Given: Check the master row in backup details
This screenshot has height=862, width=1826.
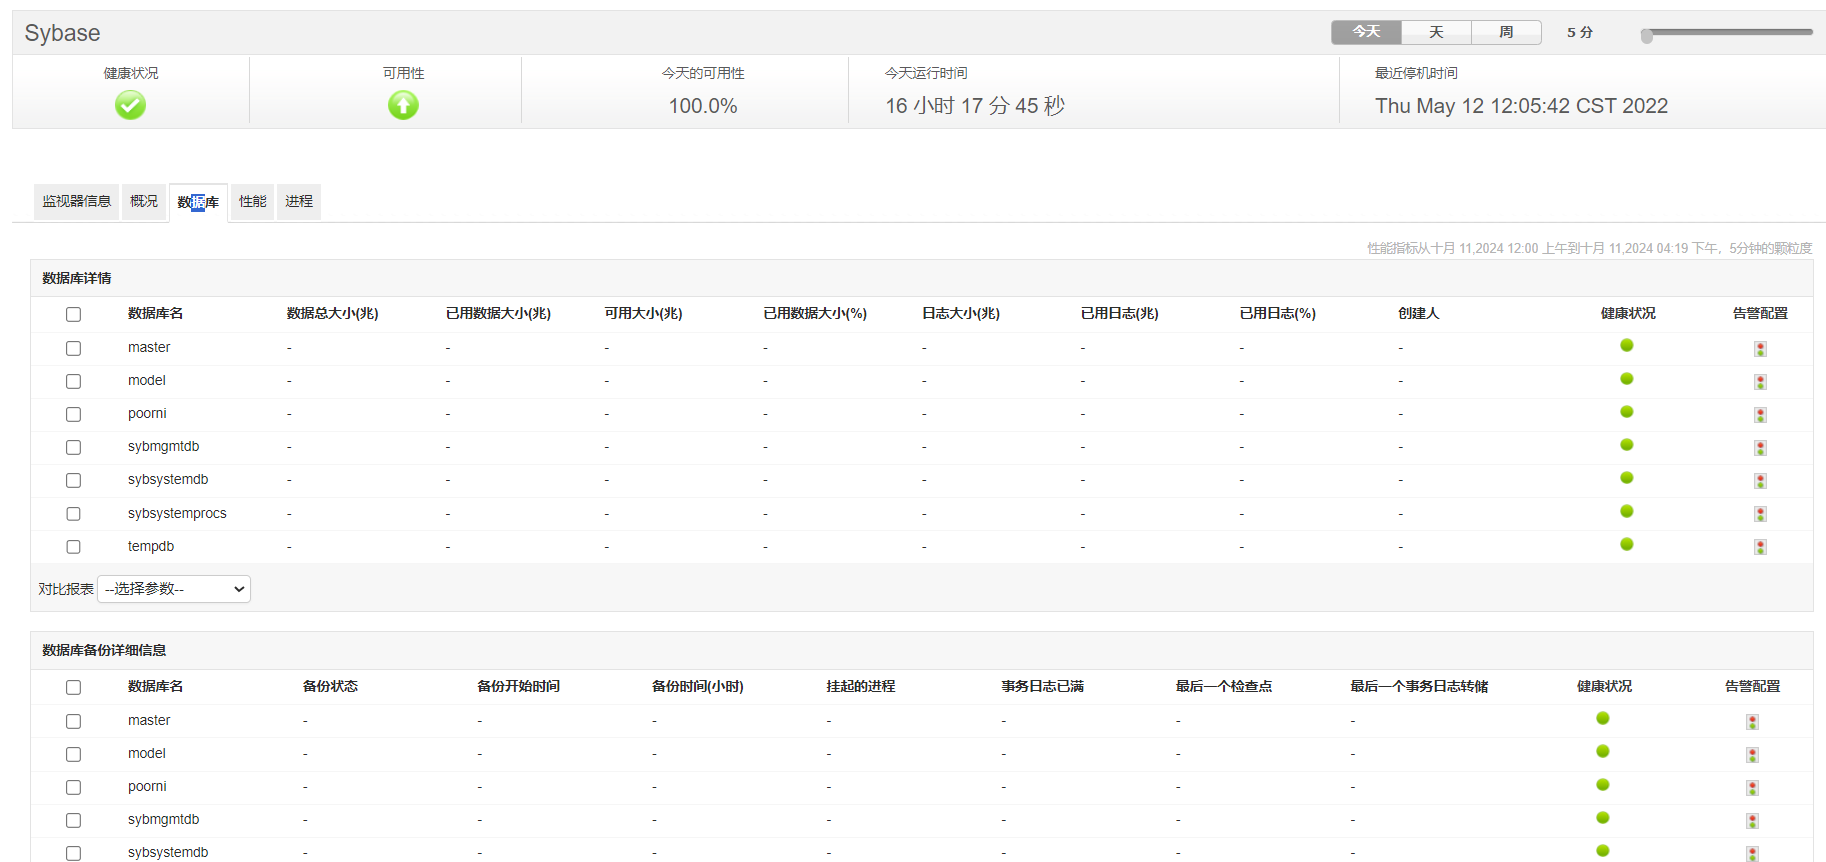Looking at the screenshot, I should click(73, 721).
